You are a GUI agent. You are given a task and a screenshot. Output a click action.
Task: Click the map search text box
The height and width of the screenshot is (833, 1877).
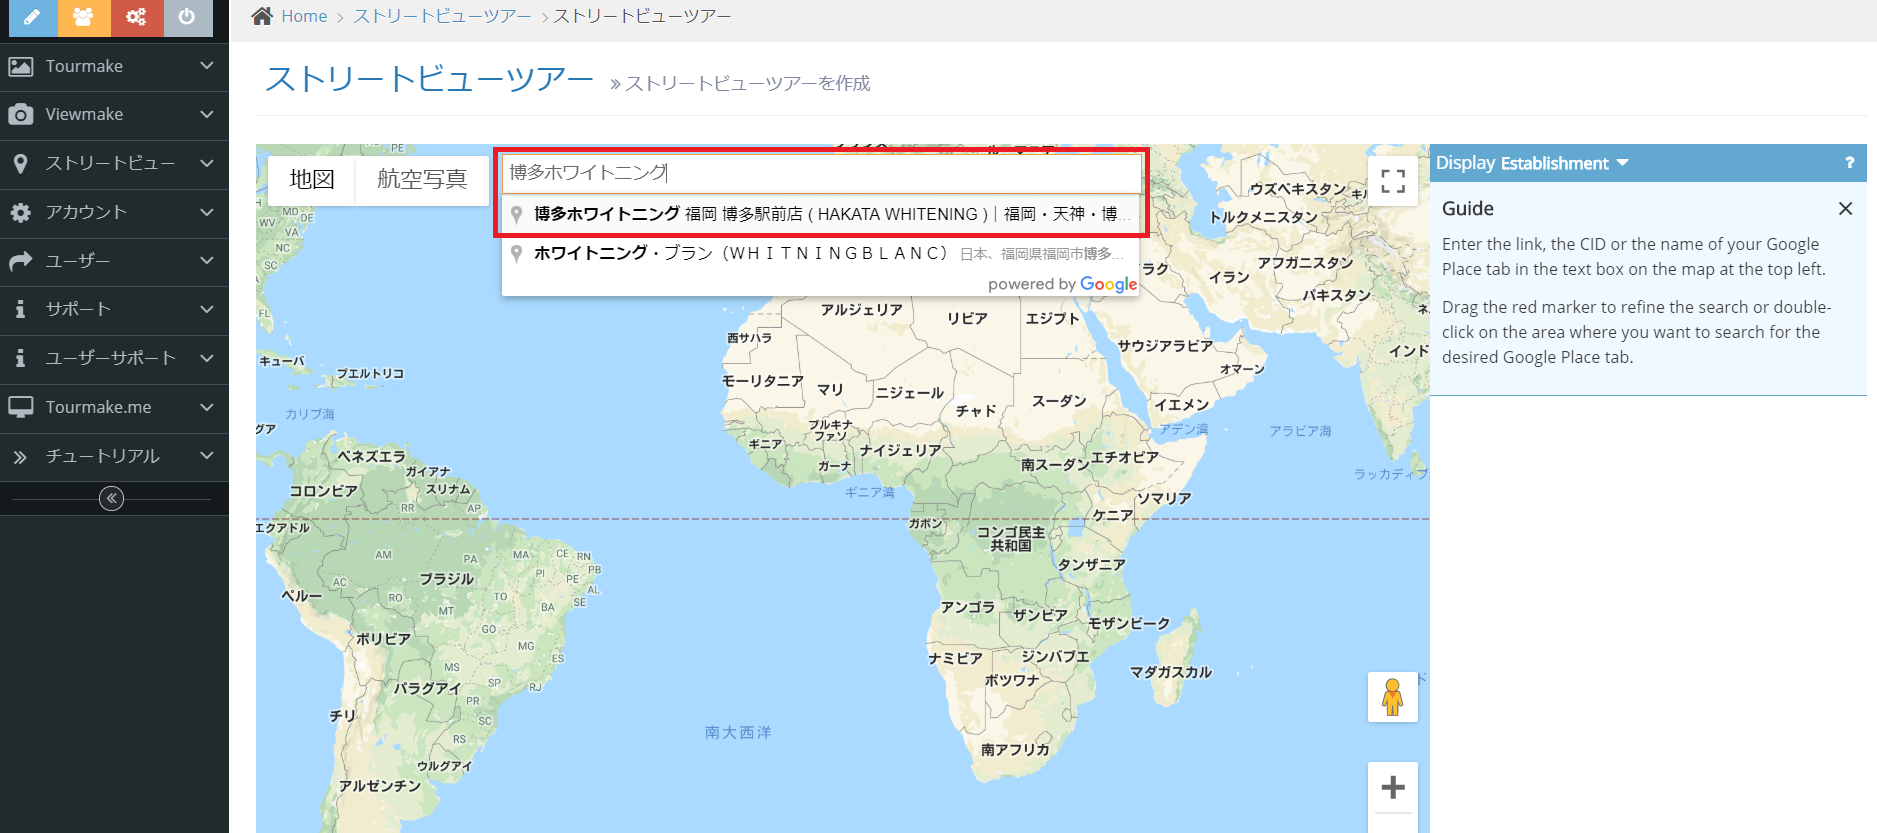821,173
